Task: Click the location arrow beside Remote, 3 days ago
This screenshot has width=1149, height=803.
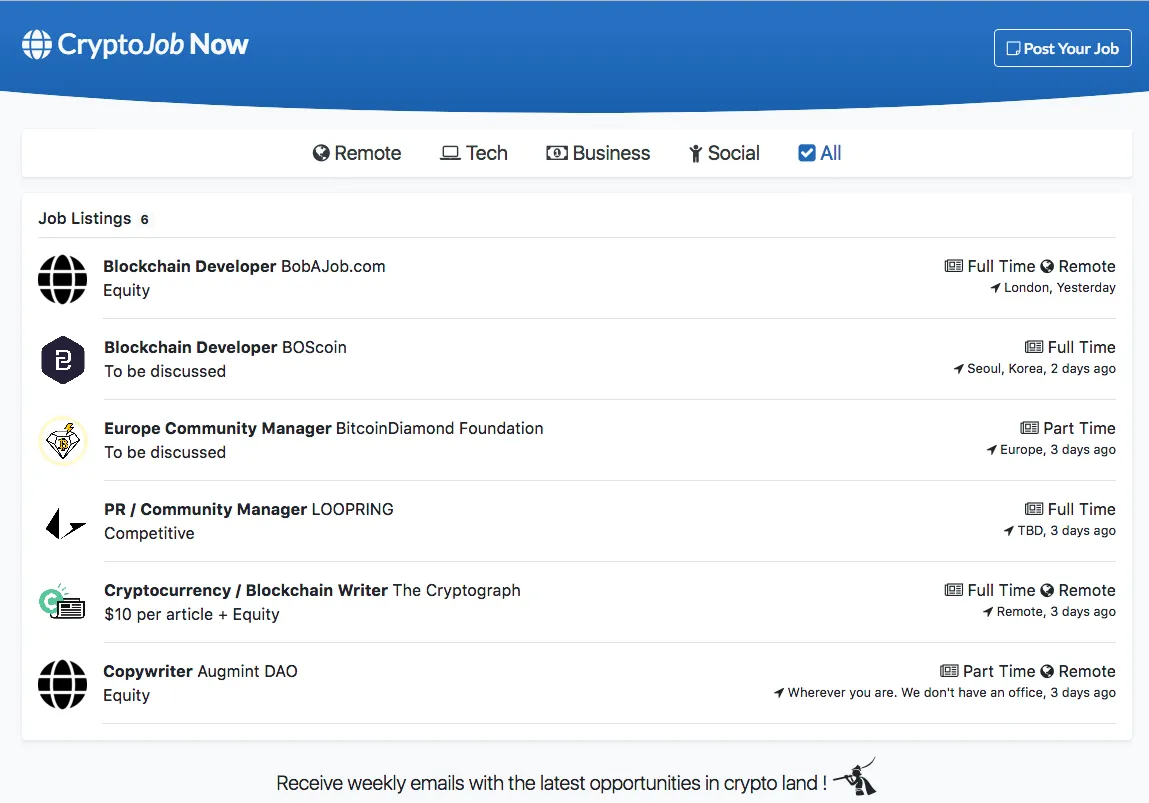Action: pos(988,612)
